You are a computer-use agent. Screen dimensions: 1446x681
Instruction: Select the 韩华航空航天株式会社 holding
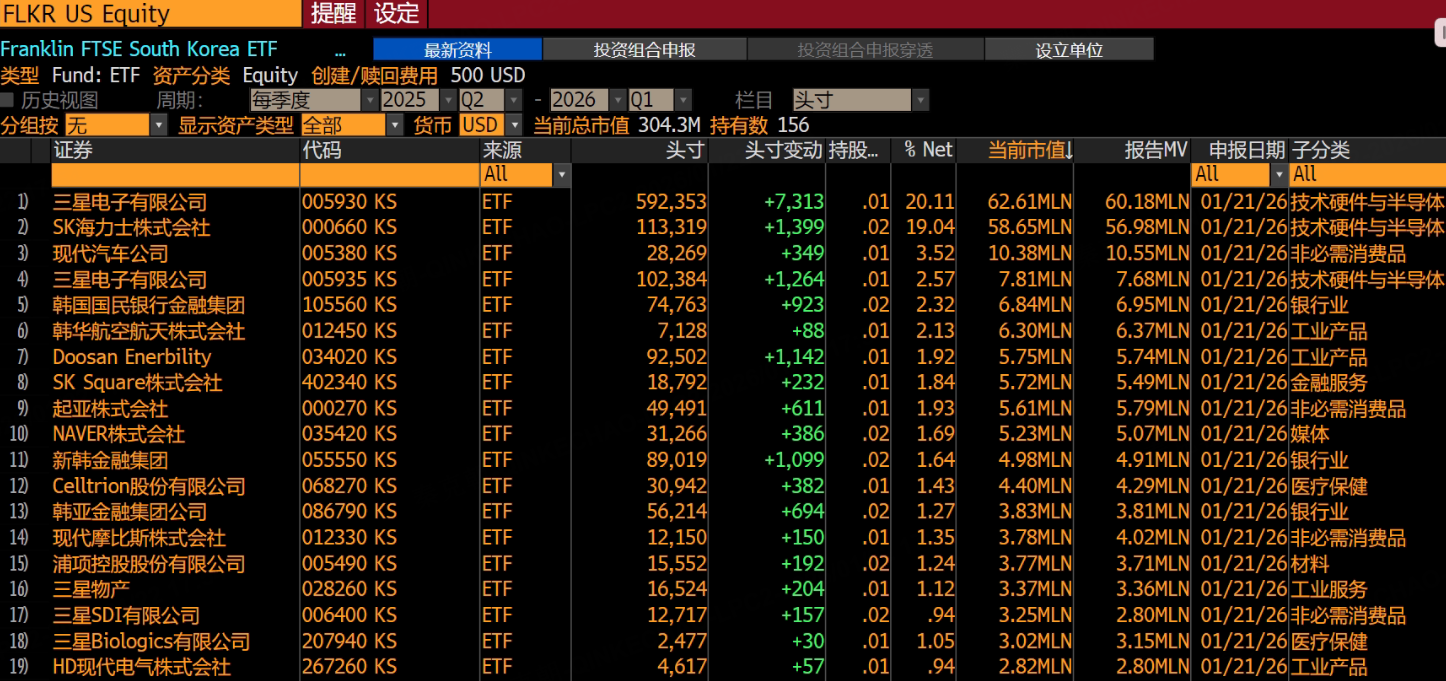pyautogui.click(x=149, y=331)
